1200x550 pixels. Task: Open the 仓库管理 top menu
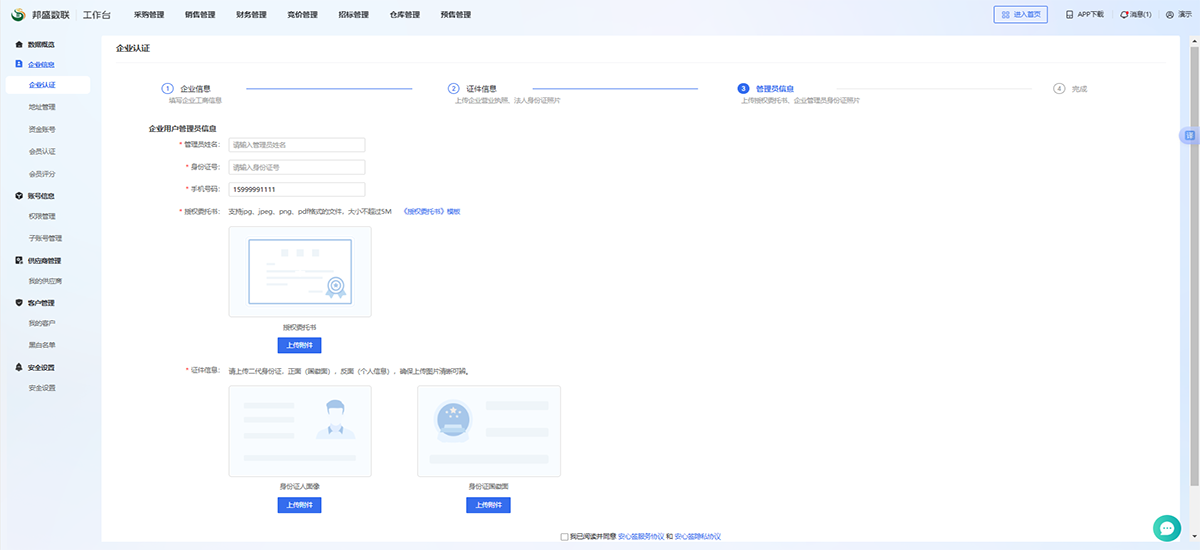(x=404, y=15)
